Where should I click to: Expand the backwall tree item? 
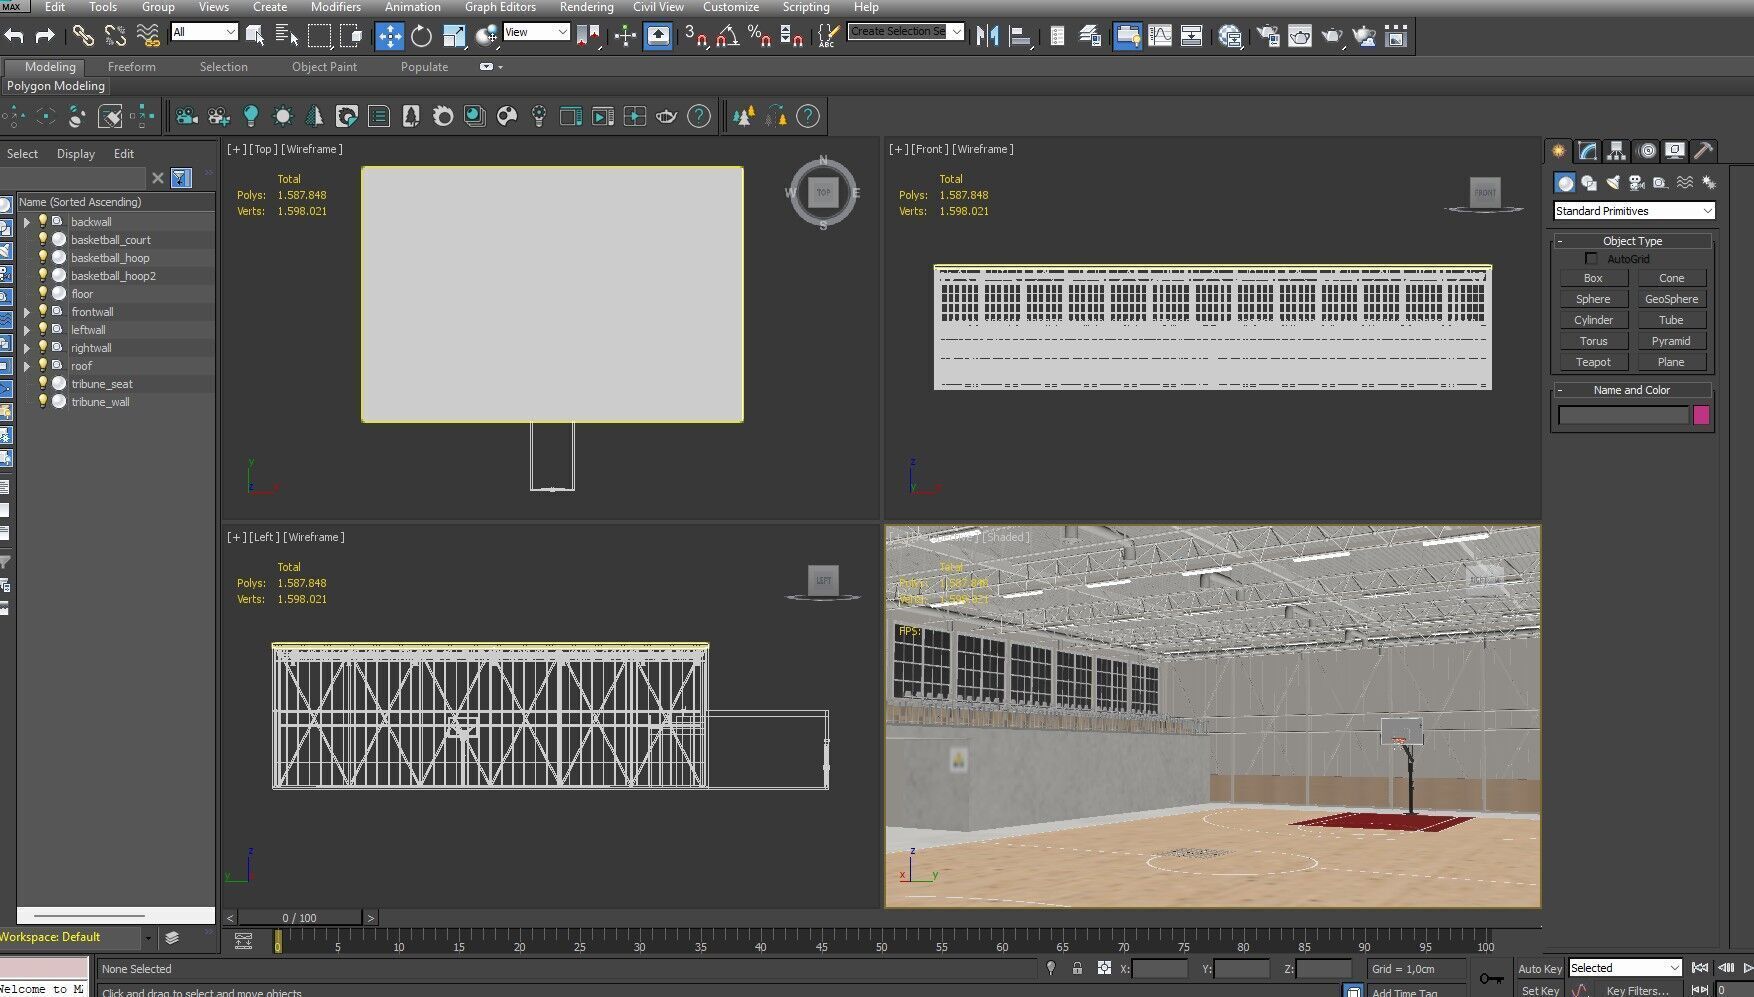(x=27, y=222)
